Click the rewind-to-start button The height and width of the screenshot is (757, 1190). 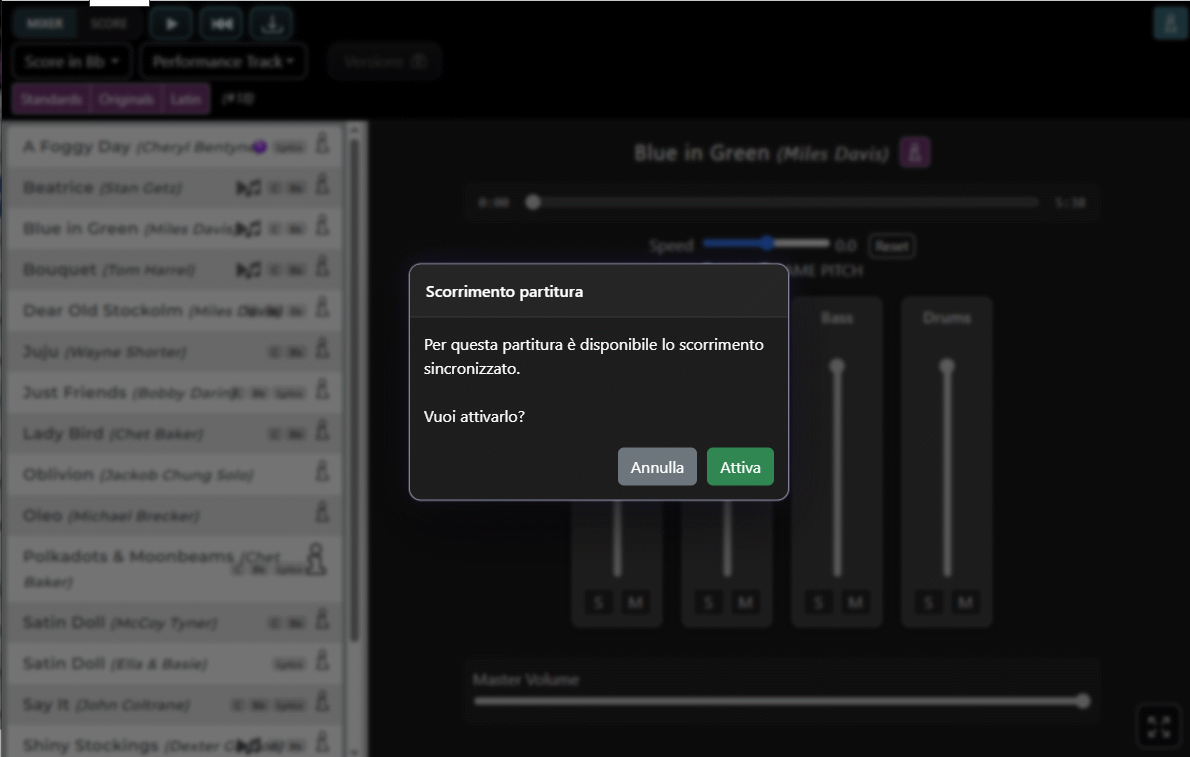(222, 24)
